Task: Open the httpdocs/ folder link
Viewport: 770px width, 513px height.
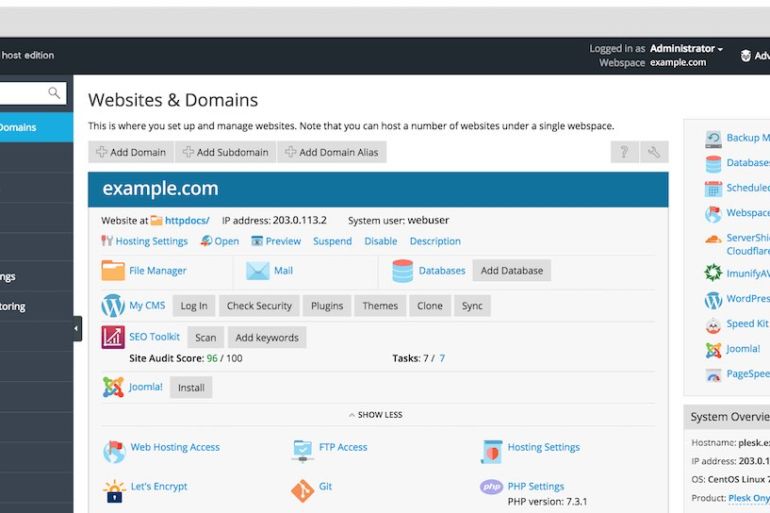Action: pyautogui.click(x=185, y=220)
